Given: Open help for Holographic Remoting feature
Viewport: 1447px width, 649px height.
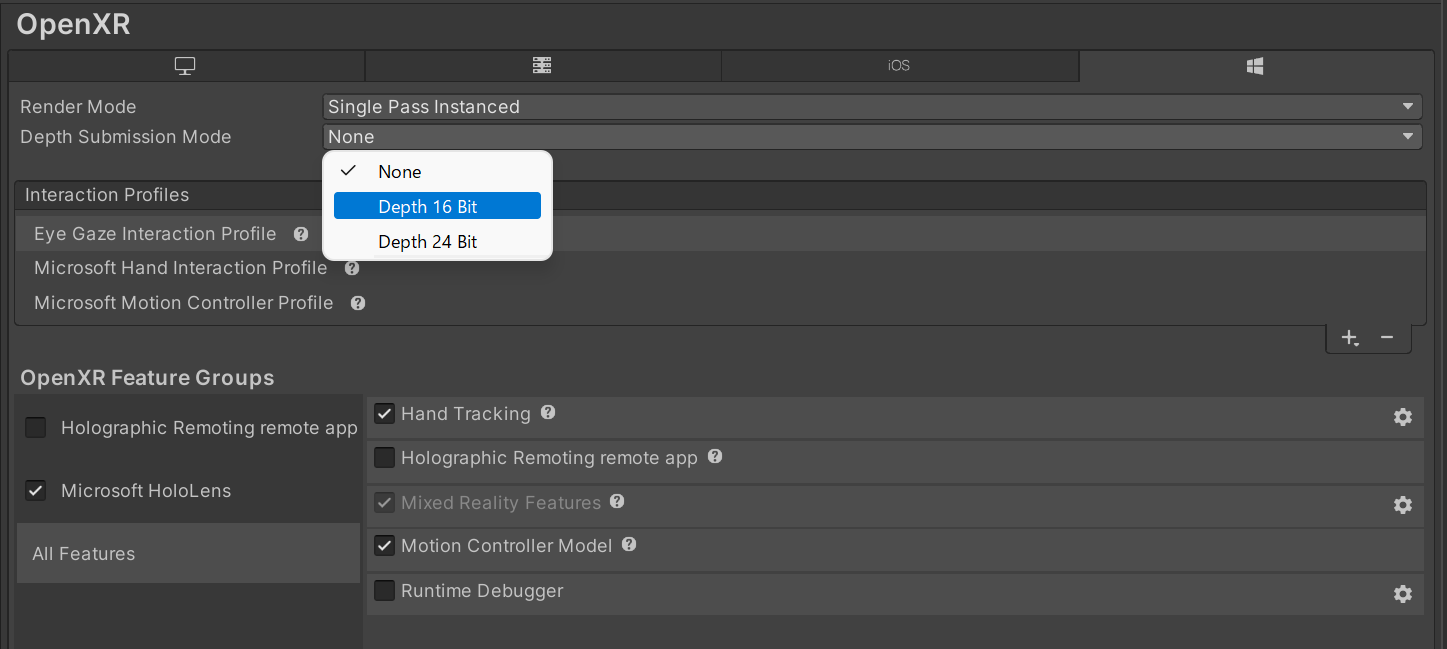Looking at the screenshot, I should pyautogui.click(x=715, y=456).
